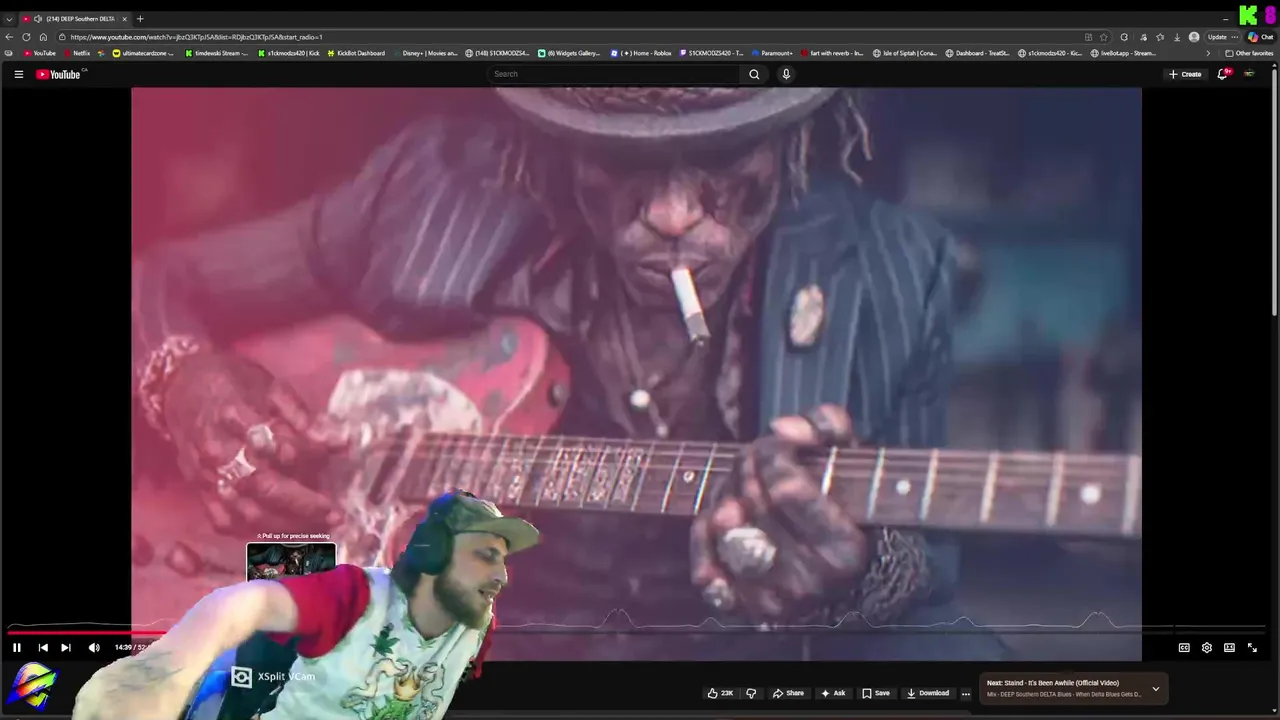The image size is (1280, 720).
Task: Submit search with magnifier button
Action: 754,74
